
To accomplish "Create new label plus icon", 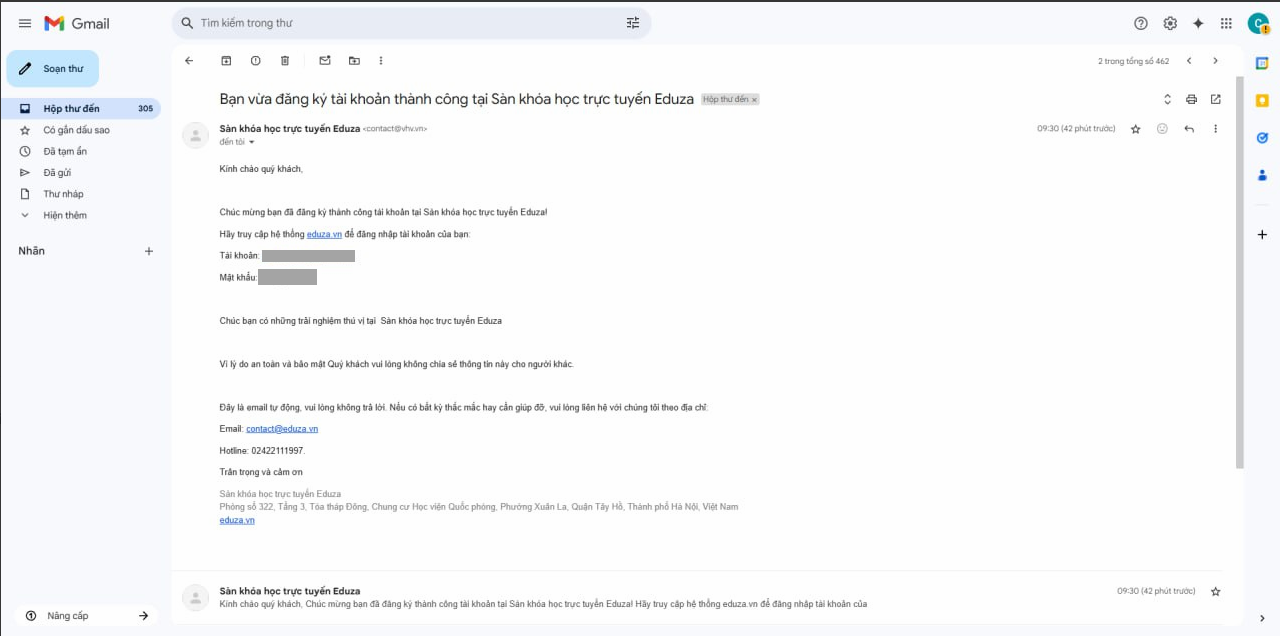I will click(149, 251).
